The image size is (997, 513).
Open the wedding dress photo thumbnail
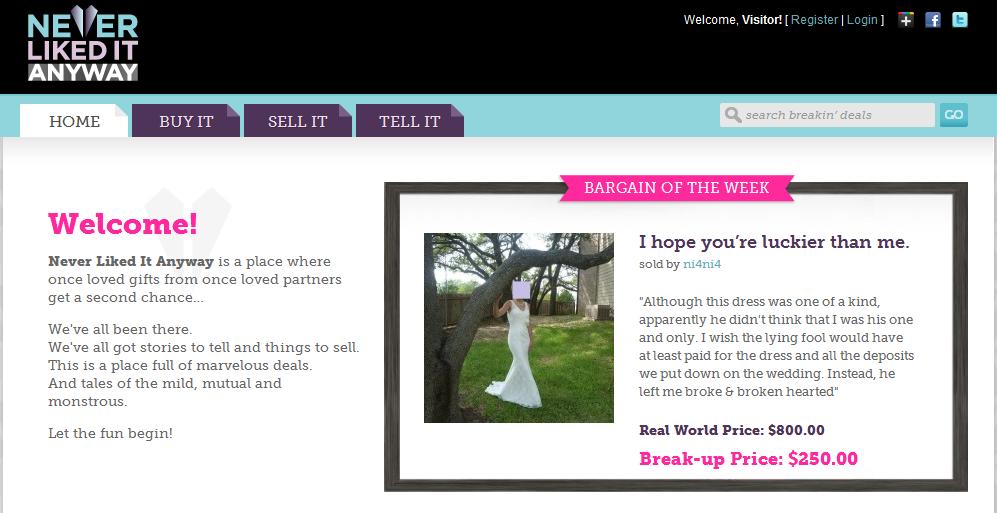[519, 327]
